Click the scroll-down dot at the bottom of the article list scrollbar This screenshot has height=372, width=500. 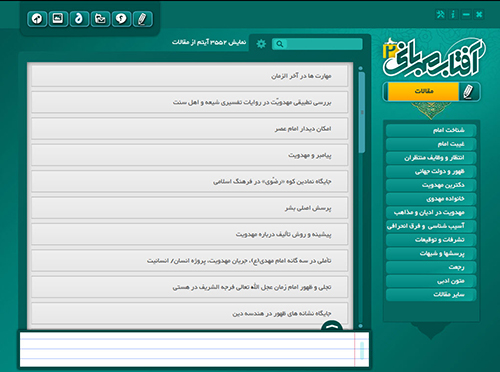(x=361, y=326)
